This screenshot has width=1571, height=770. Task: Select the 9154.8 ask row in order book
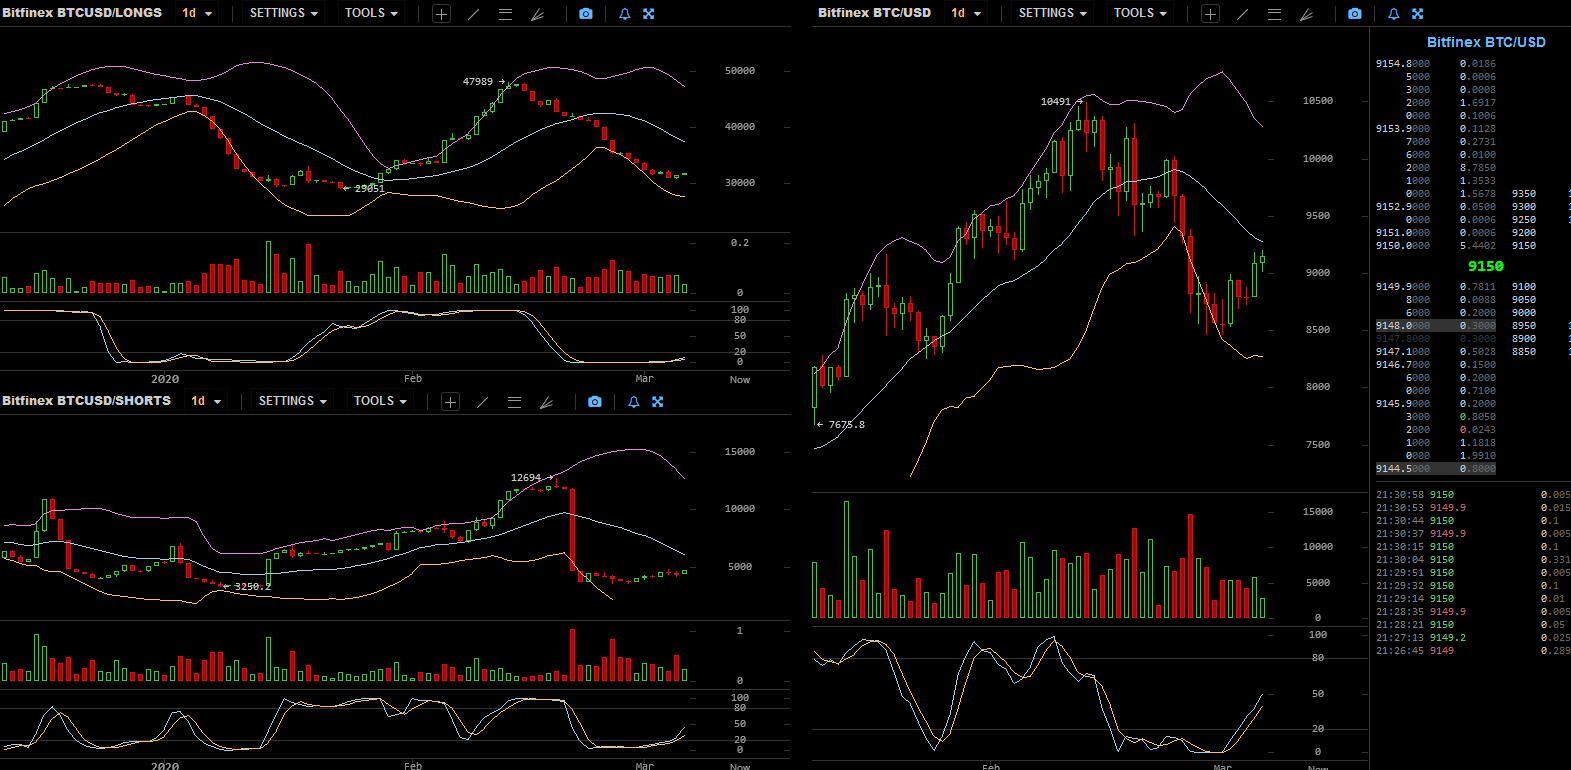click(1436, 64)
